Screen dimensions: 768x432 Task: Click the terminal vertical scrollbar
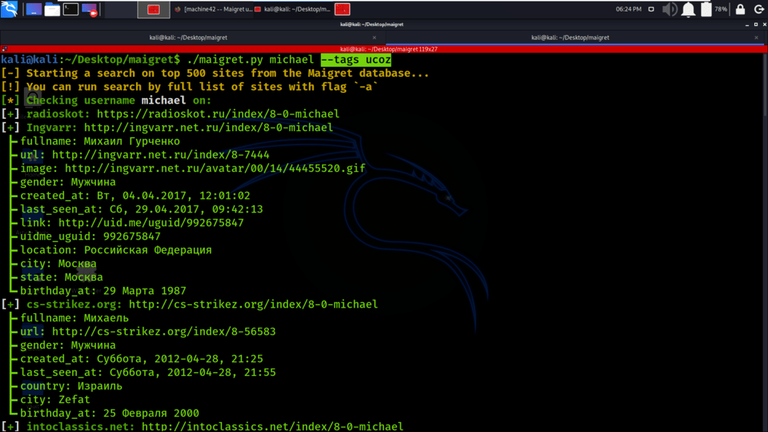pos(765,242)
